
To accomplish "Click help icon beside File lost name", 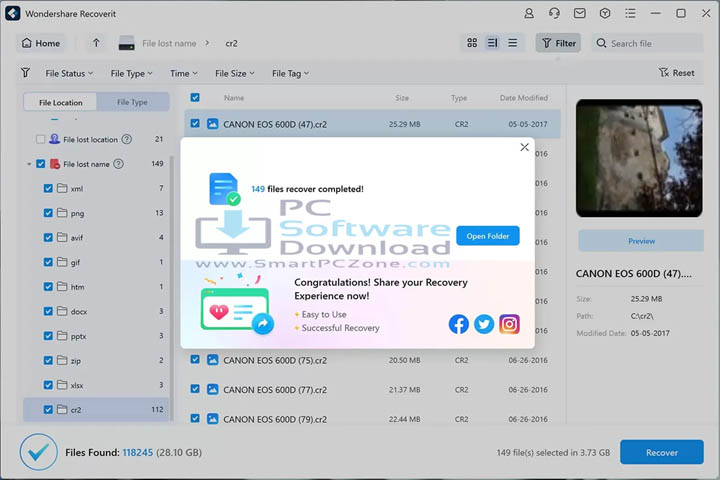I will coord(118,164).
